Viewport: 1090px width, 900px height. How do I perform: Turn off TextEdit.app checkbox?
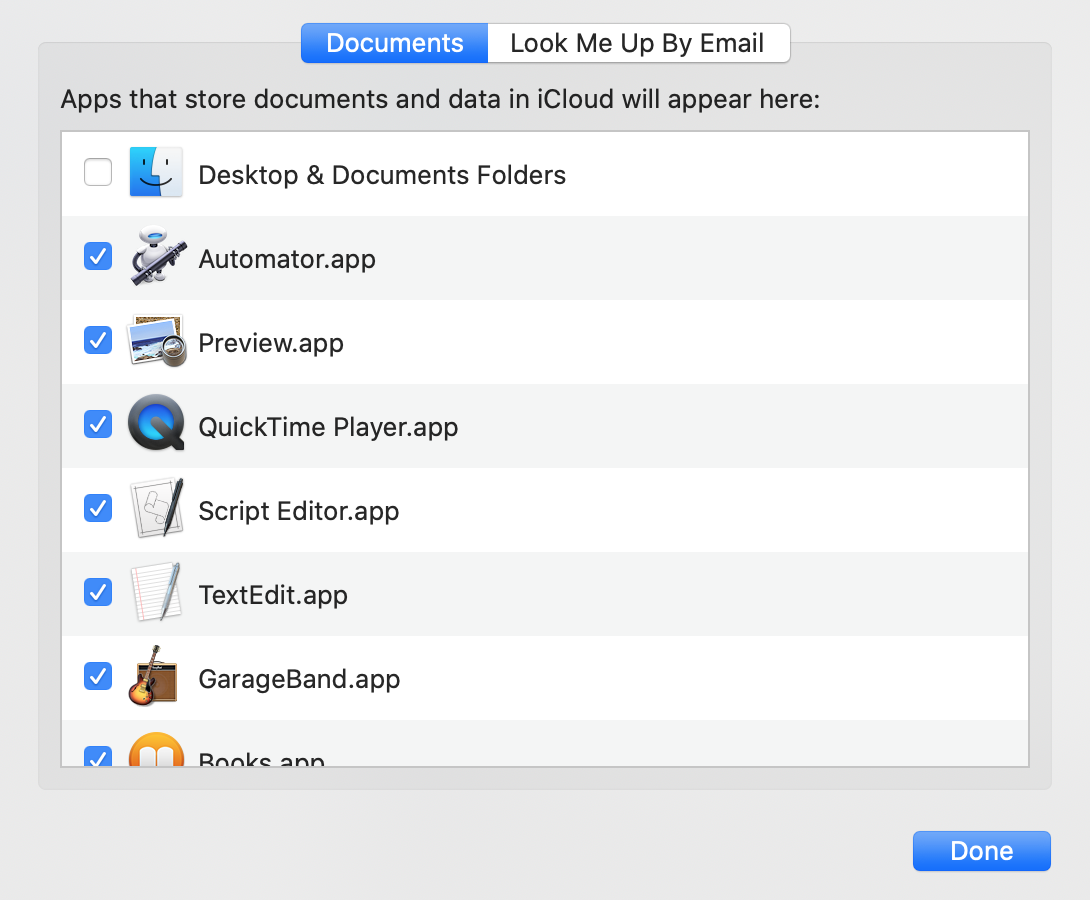coord(98,592)
